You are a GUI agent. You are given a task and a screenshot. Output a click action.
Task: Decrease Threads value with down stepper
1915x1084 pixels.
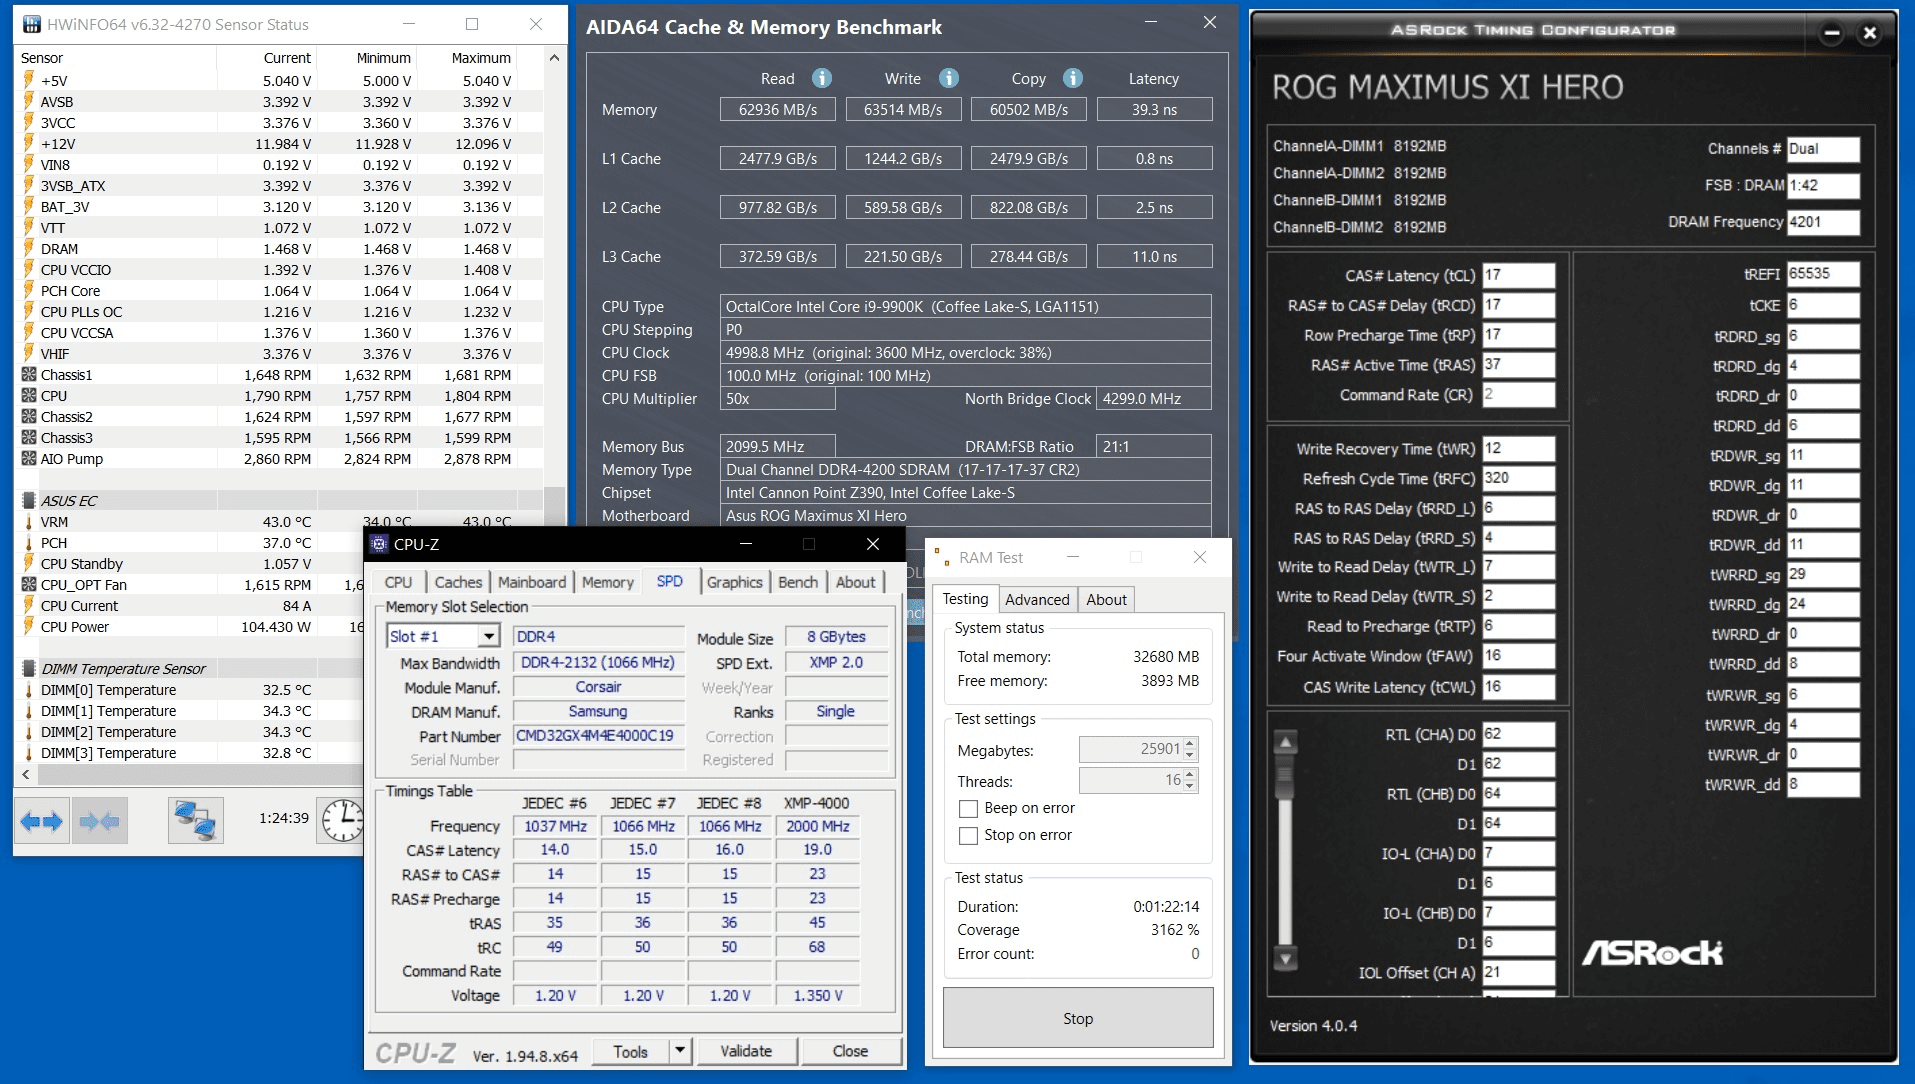1190,786
